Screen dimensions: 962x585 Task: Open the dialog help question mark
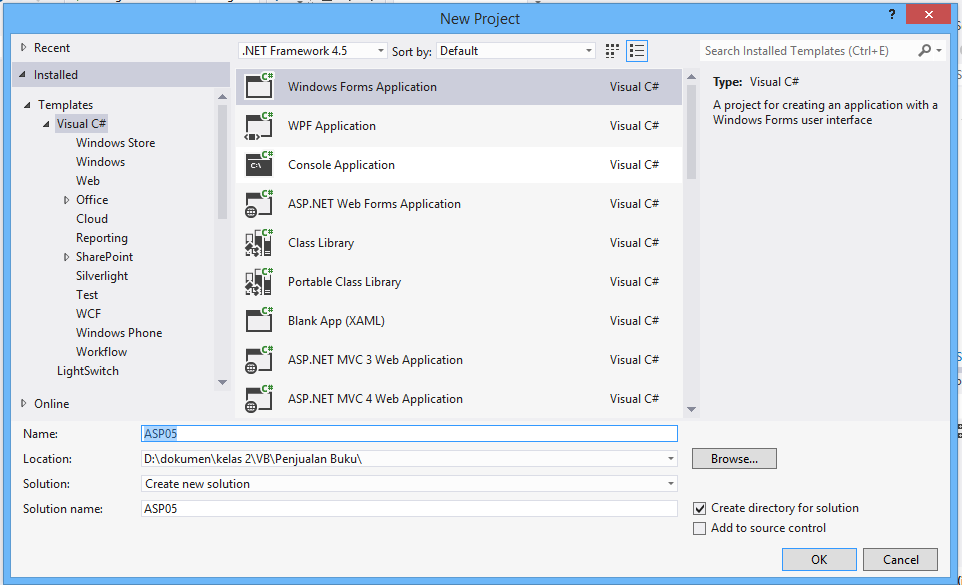click(x=891, y=14)
